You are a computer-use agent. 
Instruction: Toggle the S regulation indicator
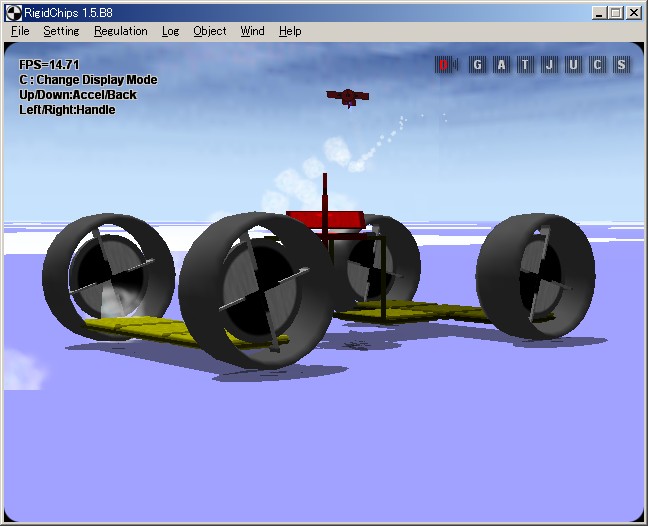tap(621, 65)
